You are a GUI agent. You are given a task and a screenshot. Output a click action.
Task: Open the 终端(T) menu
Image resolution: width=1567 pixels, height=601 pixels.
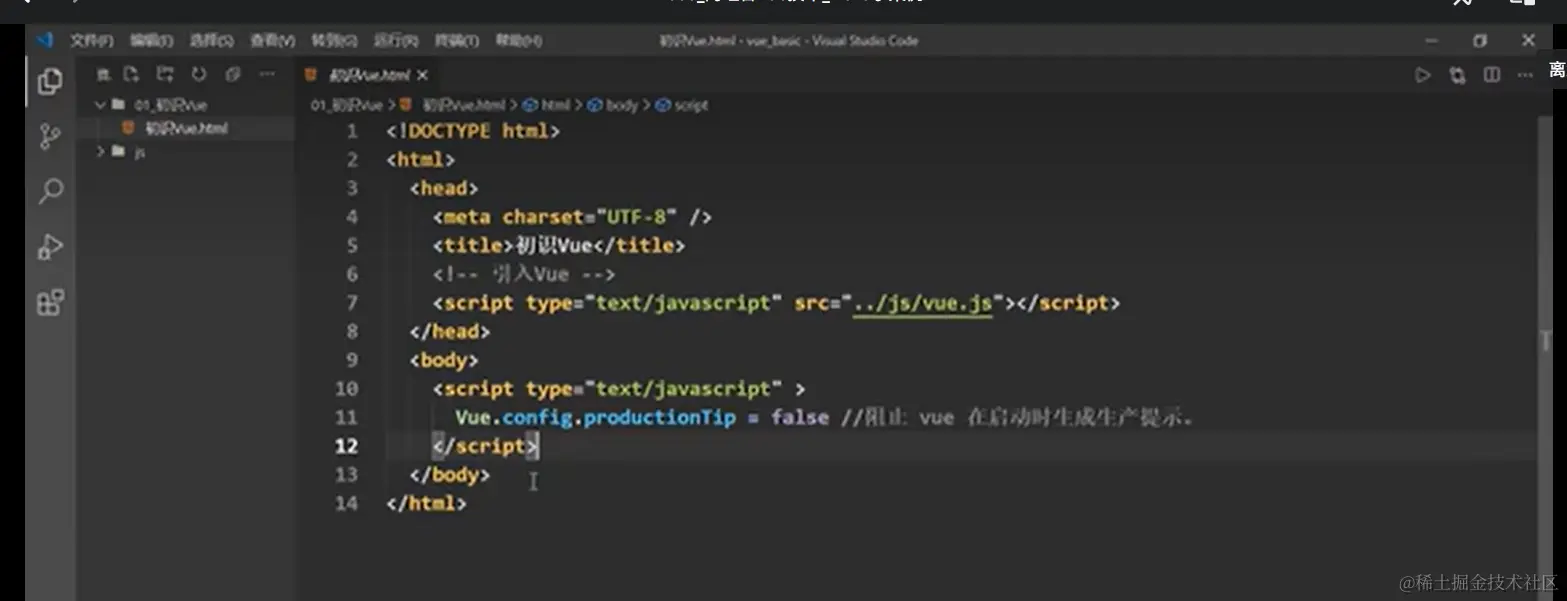coord(457,41)
